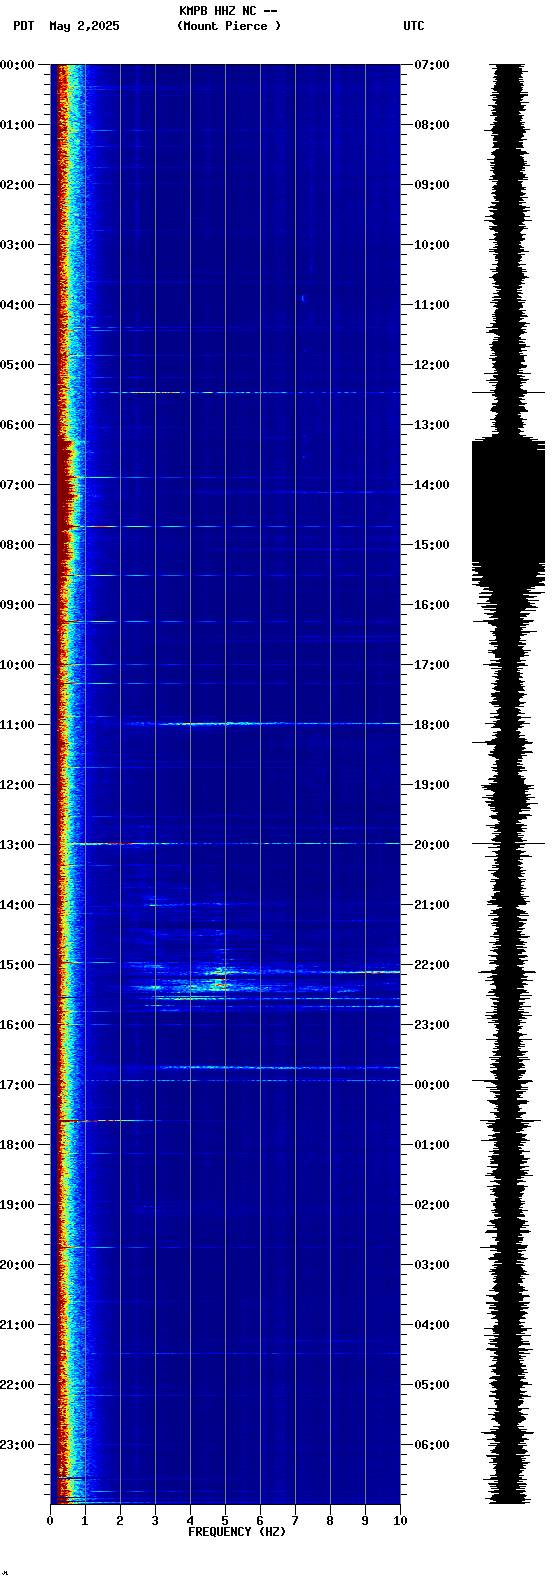Click the station title 'KMPB HHZ NC --'
The height and width of the screenshot is (1584, 552).
tap(228, 11)
